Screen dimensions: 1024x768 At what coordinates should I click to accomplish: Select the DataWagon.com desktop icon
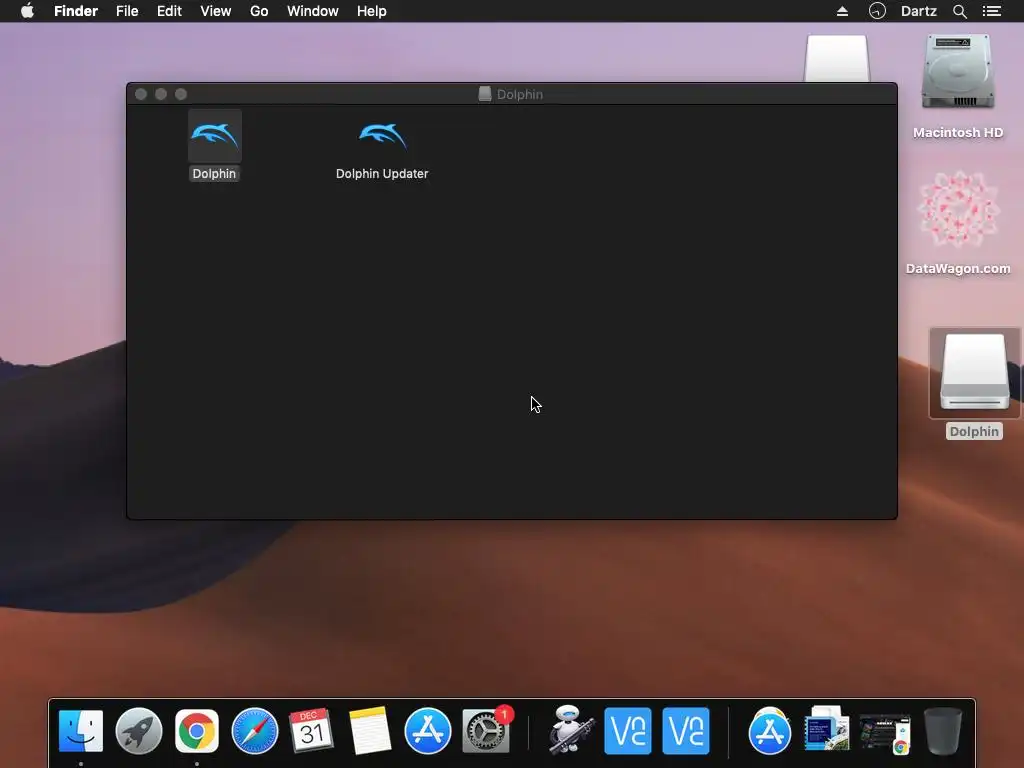(958, 210)
